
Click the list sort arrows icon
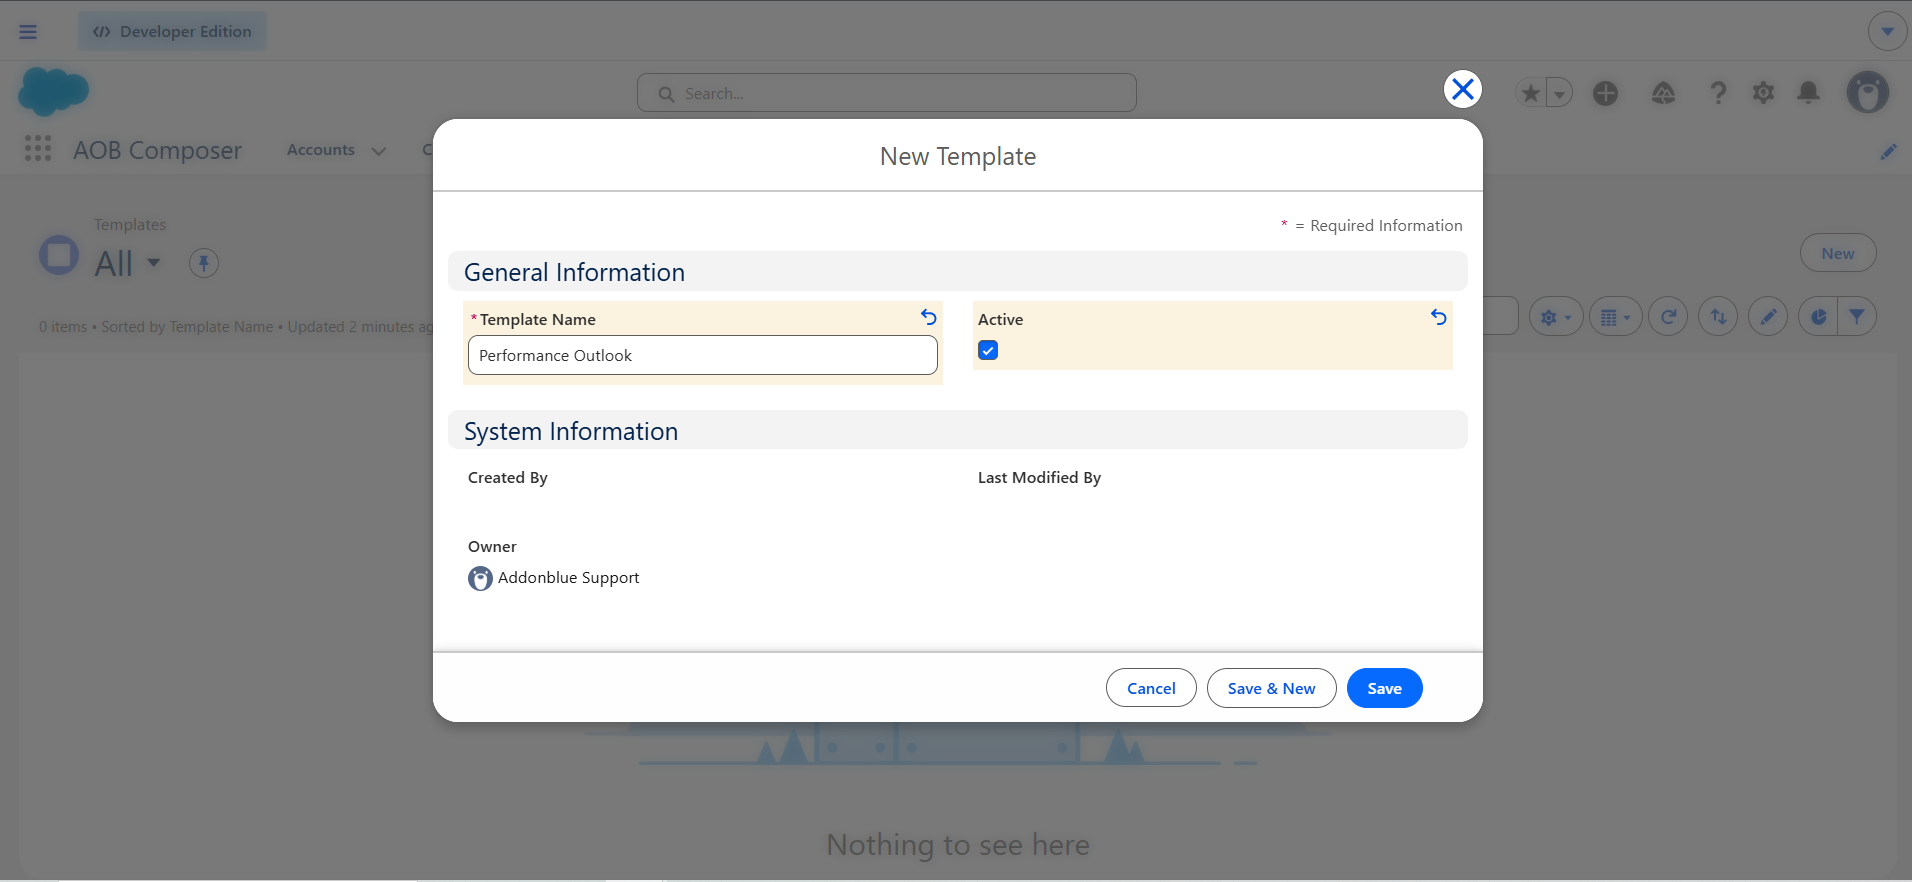point(1718,317)
